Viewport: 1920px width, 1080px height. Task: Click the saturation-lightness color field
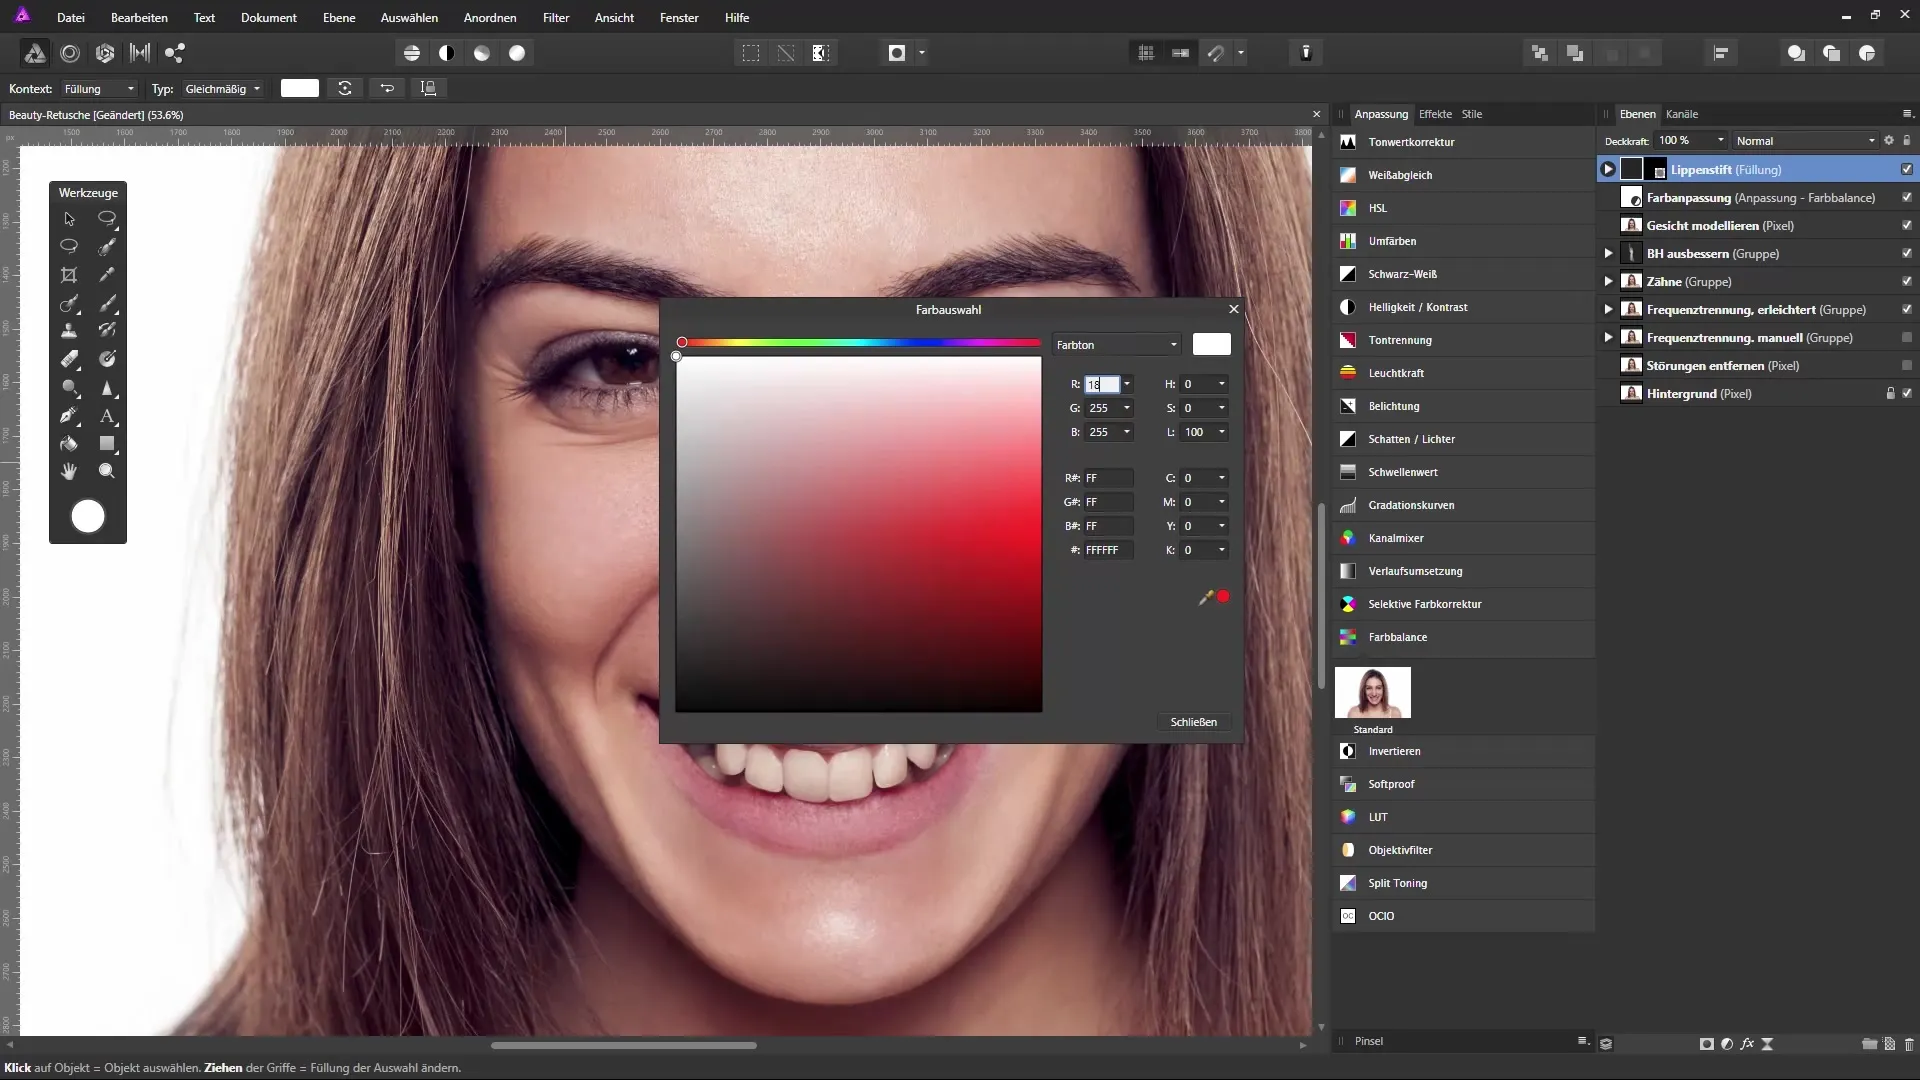click(x=859, y=534)
